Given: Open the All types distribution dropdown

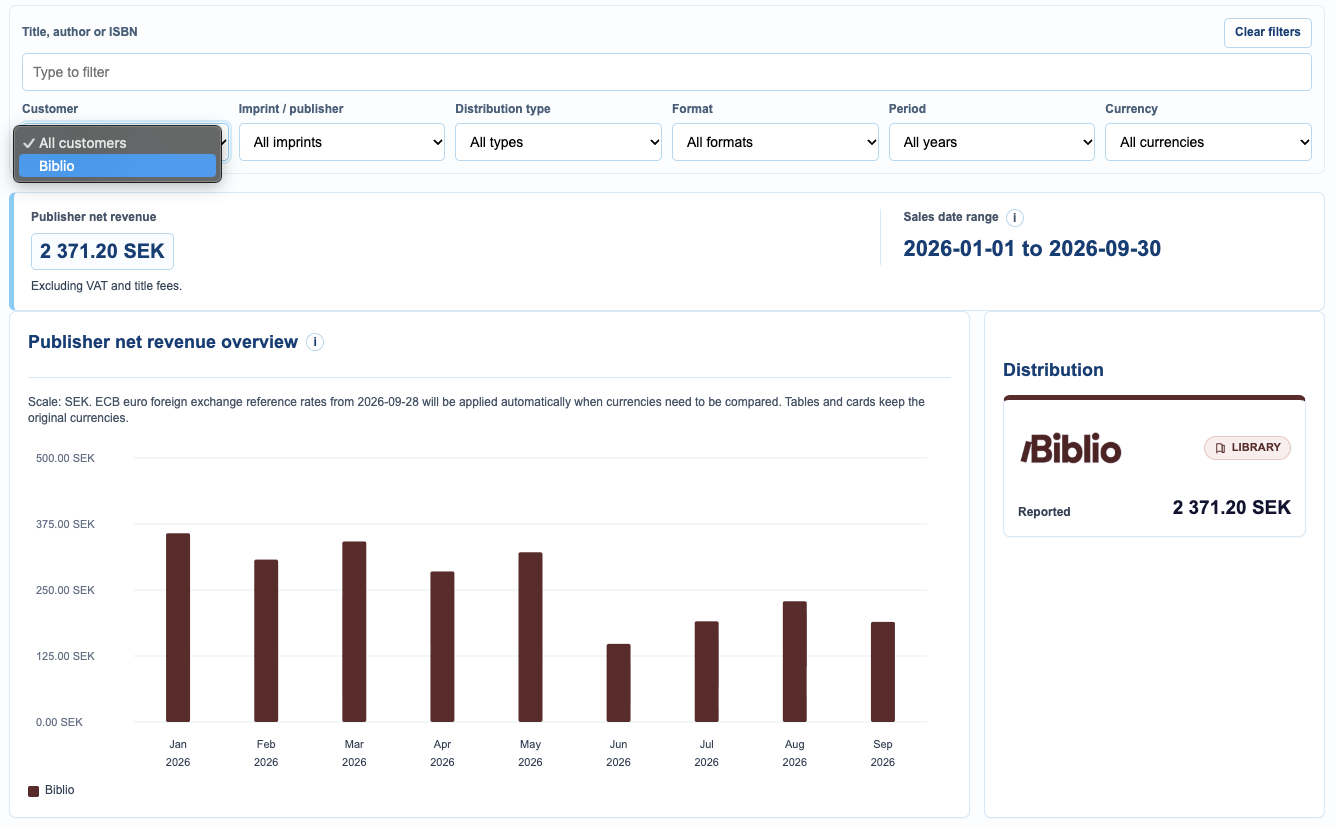Looking at the screenshot, I should 558,142.
